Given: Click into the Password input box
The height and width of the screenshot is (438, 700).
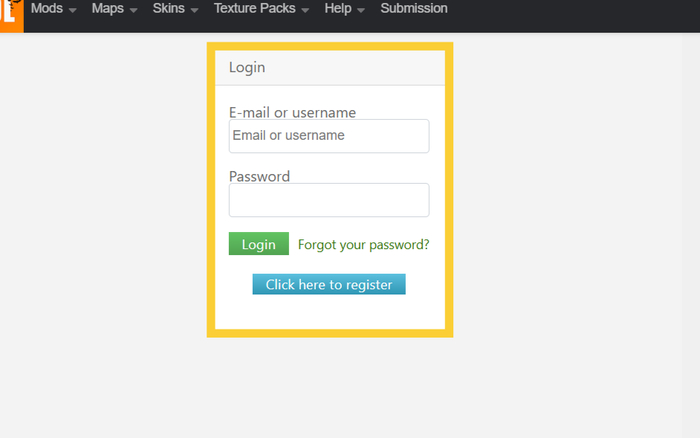Looking at the screenshot, I should [329, 200].
